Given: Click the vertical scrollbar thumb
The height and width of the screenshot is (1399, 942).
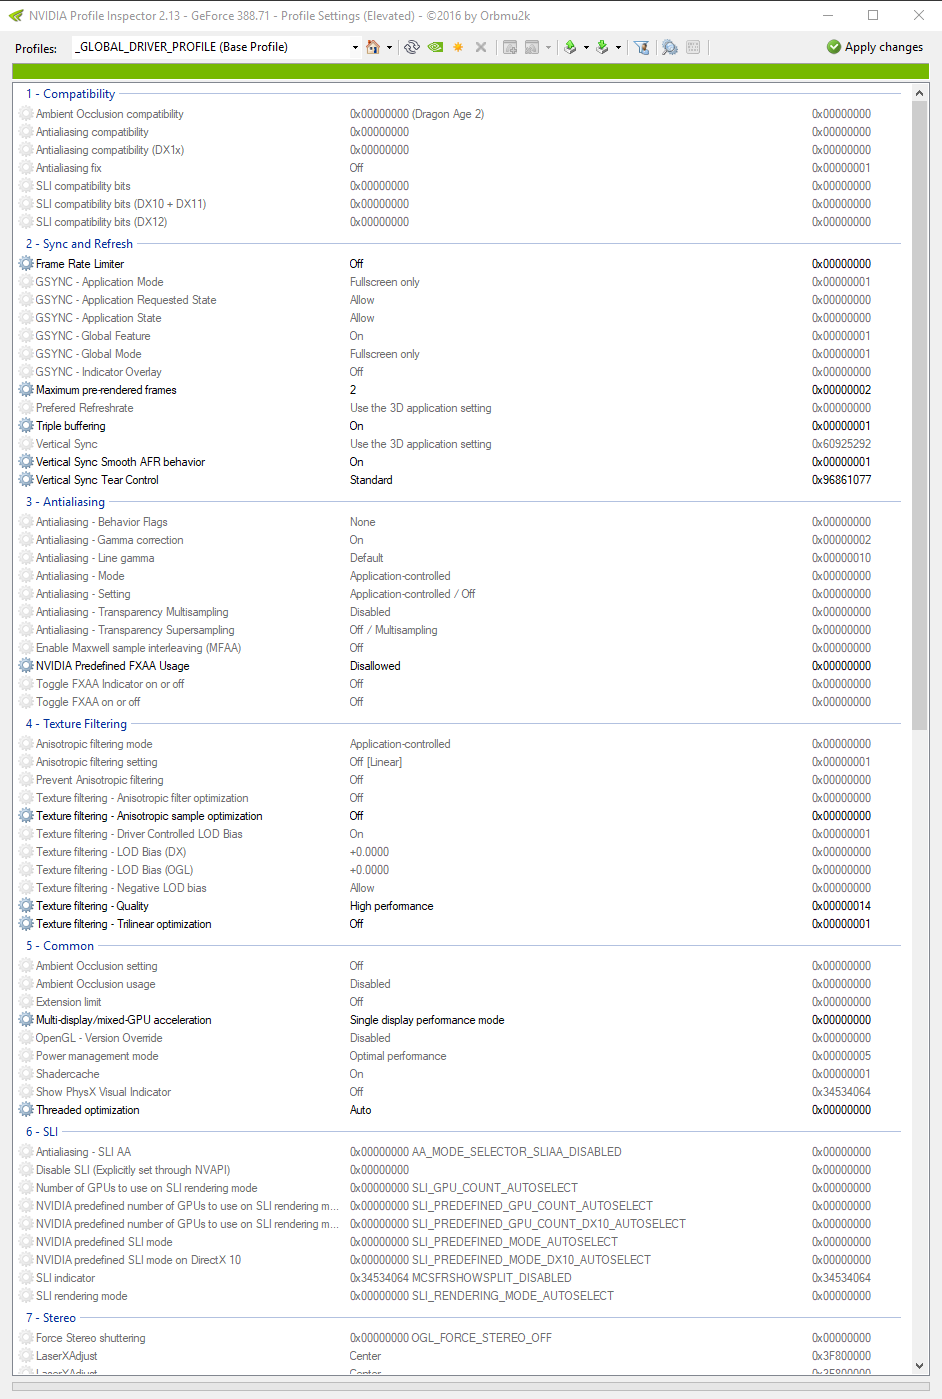Looking at the screenshot, I should (919, 415).
